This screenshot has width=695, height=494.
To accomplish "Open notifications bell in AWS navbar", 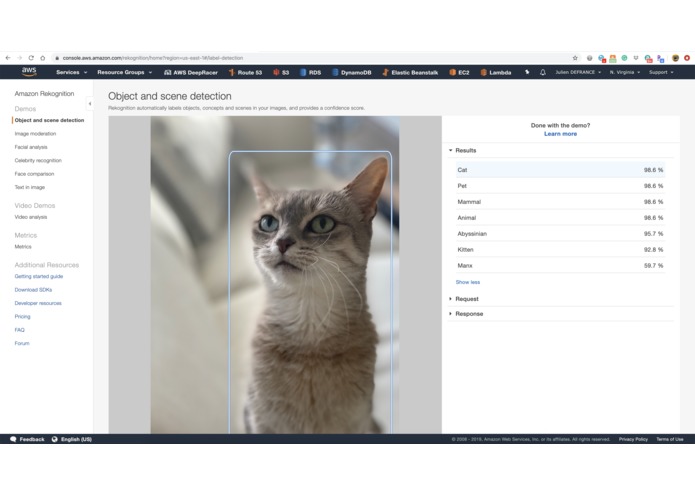I will click(543, 72).
